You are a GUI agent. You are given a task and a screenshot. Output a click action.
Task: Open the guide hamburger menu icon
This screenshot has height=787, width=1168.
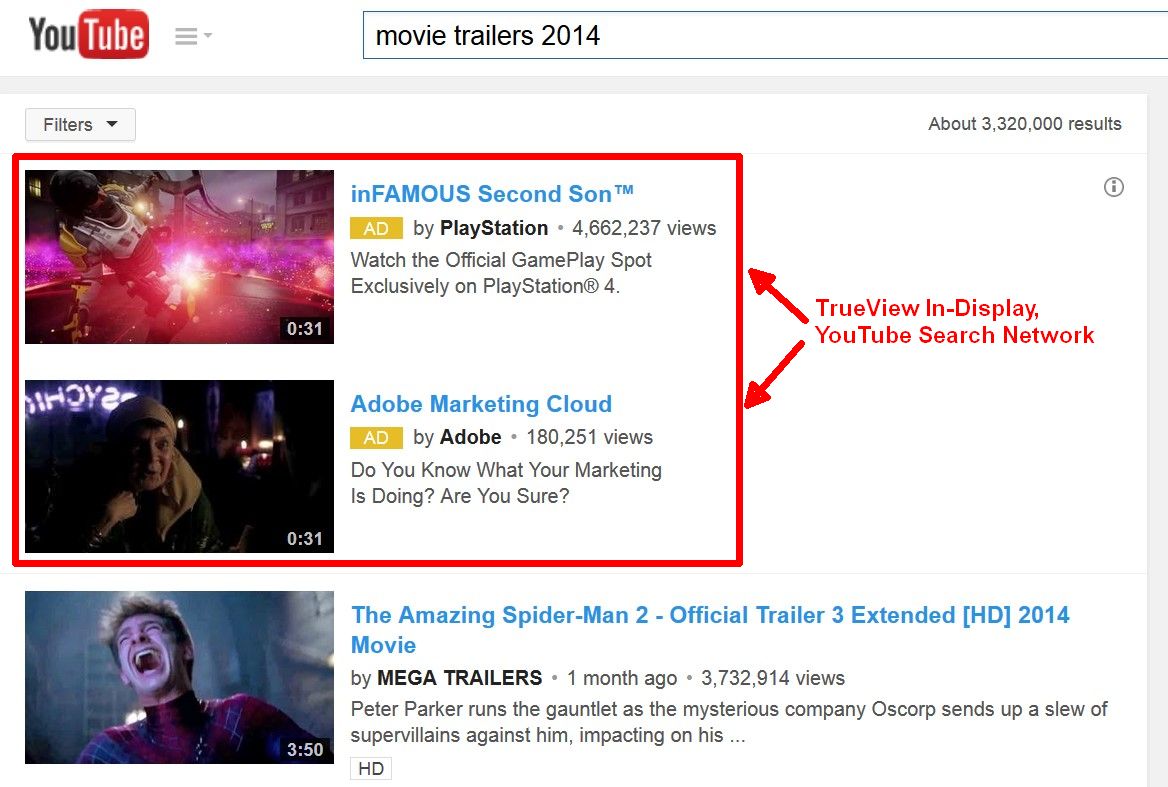point(186,33)
